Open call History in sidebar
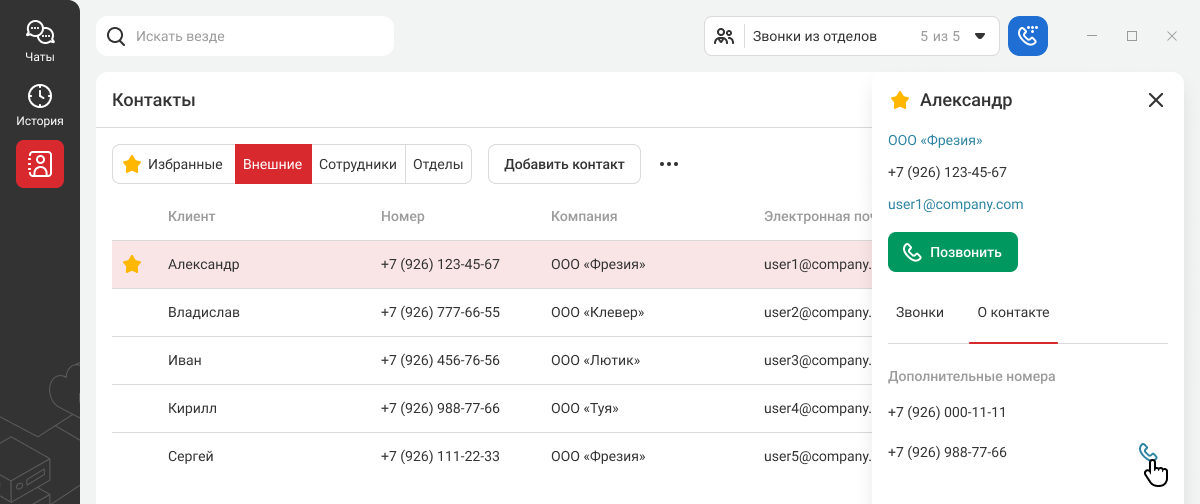The width and height of the screenshot is (1200, 504). tap(40, 106)
